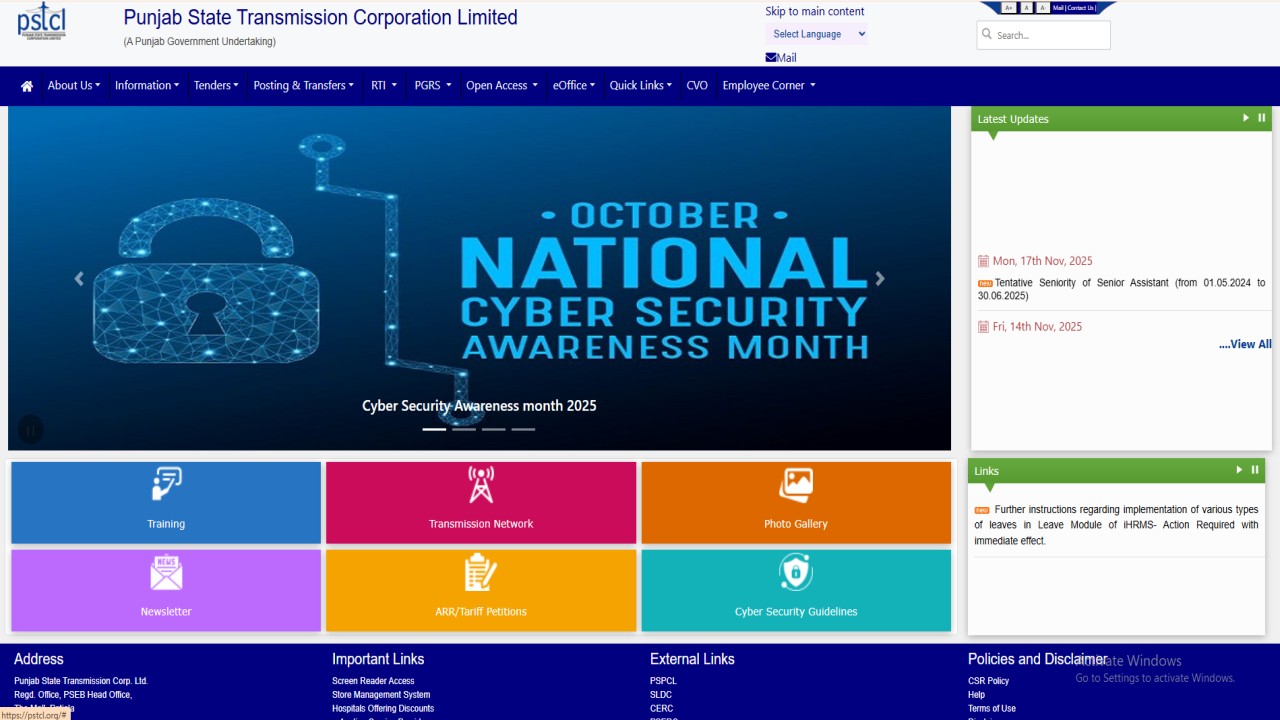Viewport: 1280px width, 720px height.
Task: Open the CVO menu item
Action: [697, 86]
